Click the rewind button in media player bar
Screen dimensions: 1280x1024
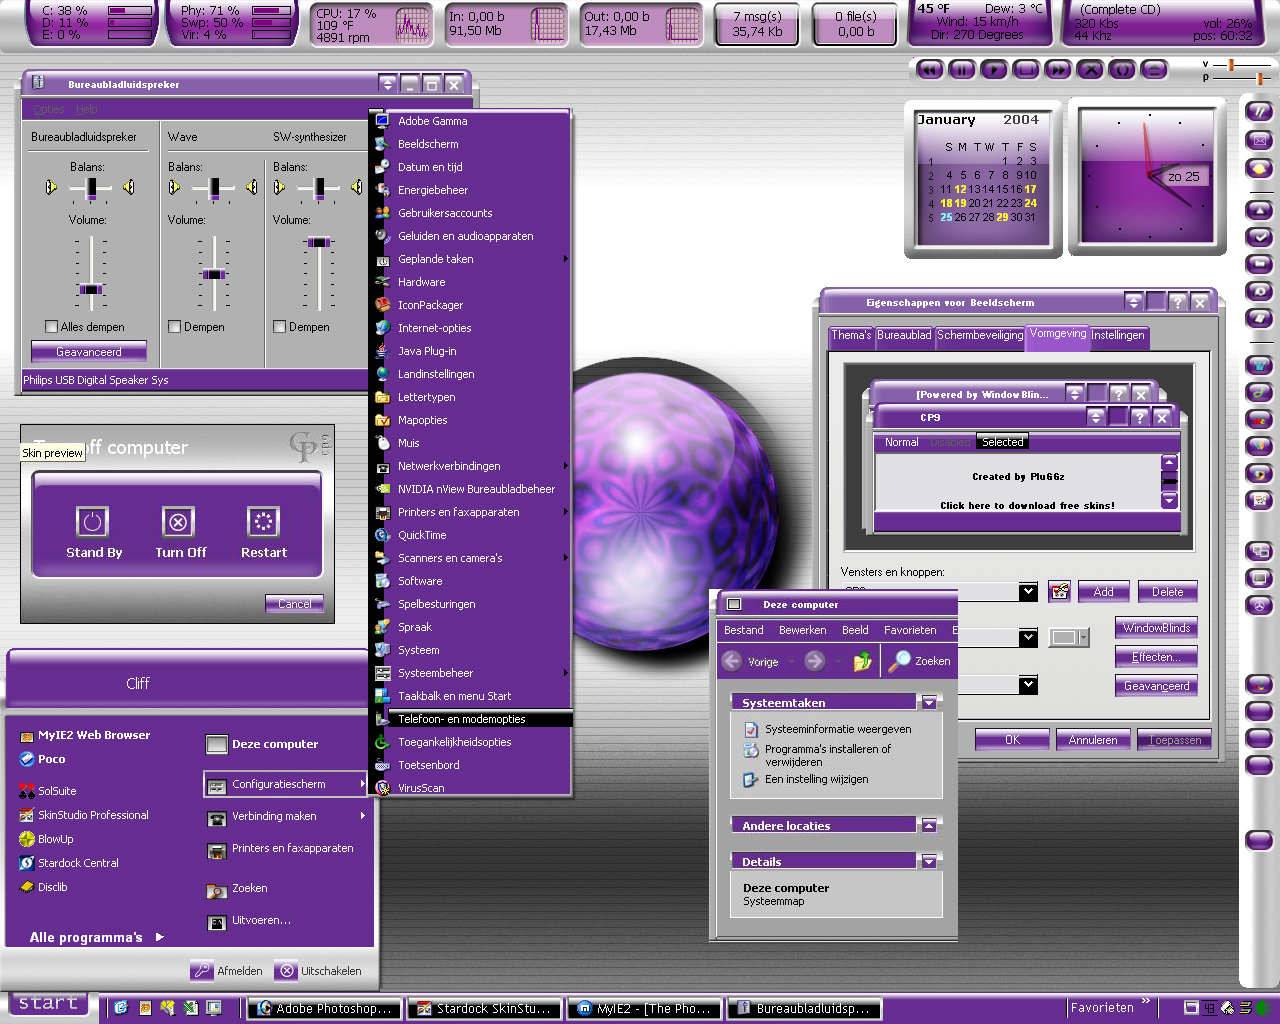pyautogui.click(x=930, y=70)
